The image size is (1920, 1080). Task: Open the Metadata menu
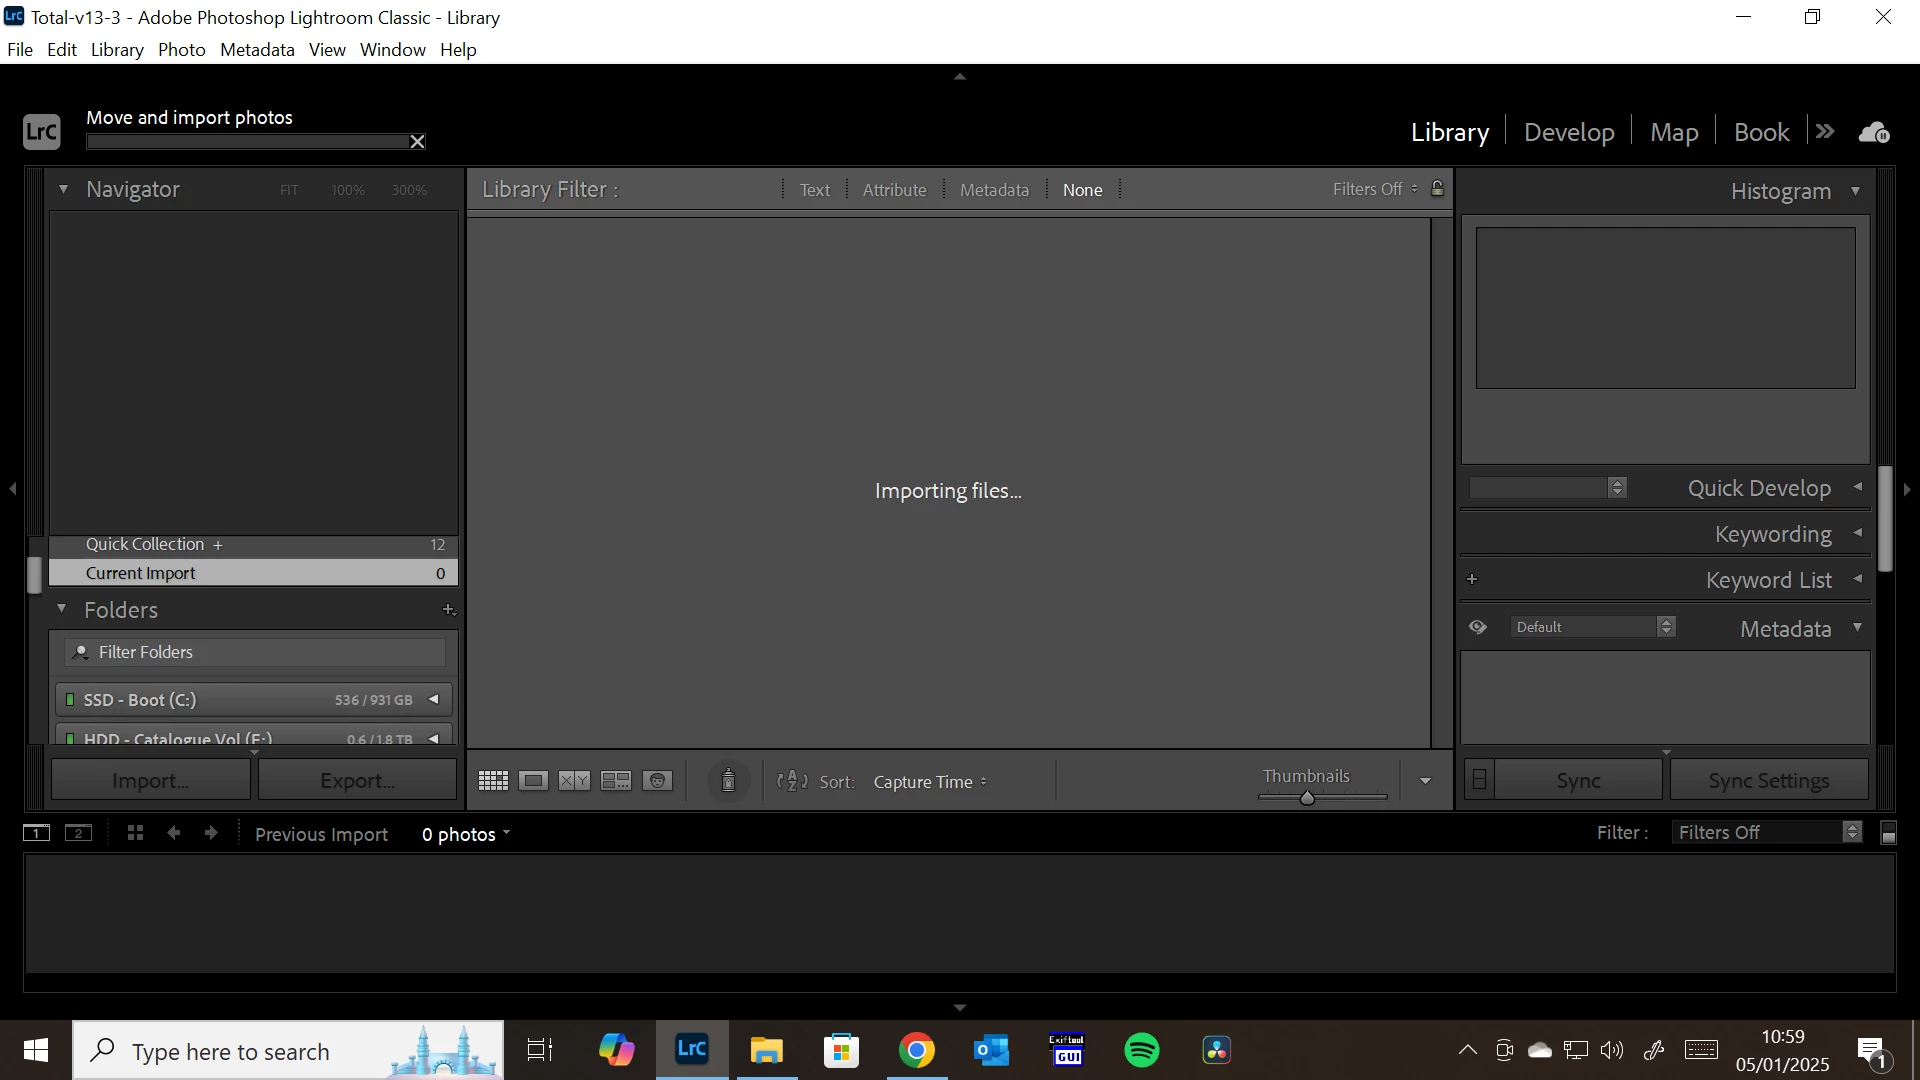[x=257, y=50]
